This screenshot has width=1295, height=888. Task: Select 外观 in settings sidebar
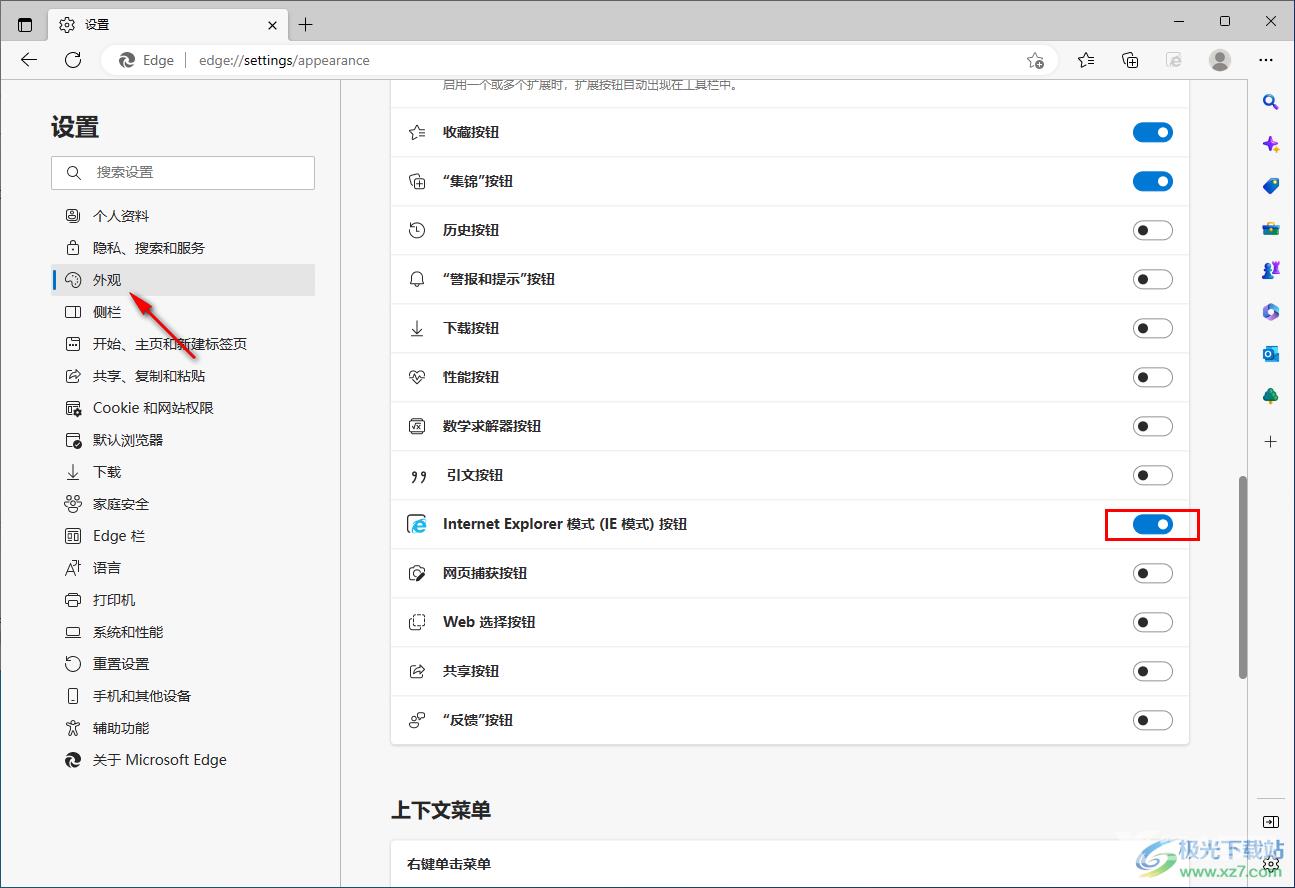[x=183, y=280]
